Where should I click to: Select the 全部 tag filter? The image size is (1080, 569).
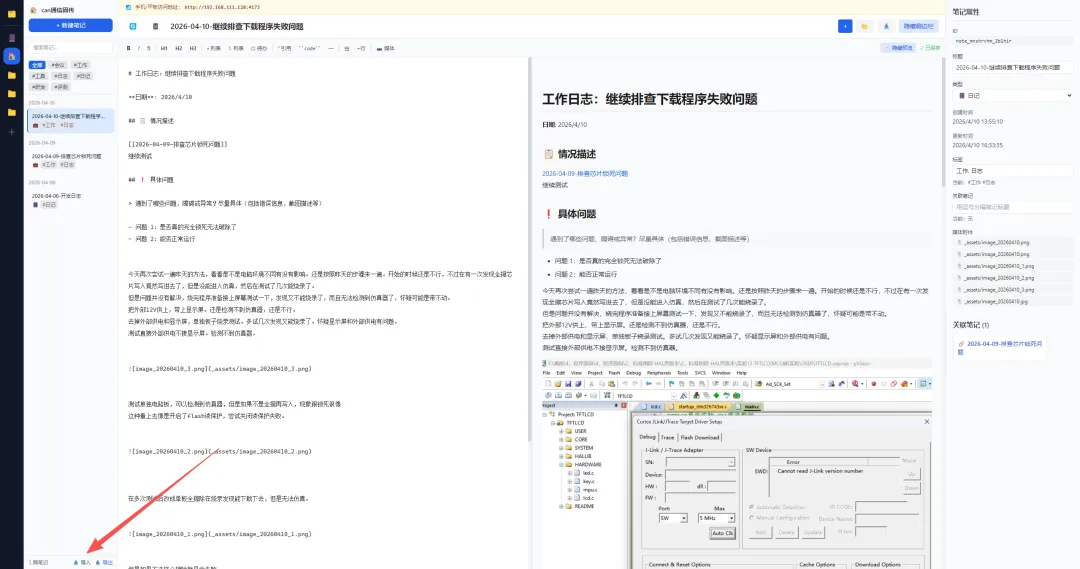click(x=37, y=65)
